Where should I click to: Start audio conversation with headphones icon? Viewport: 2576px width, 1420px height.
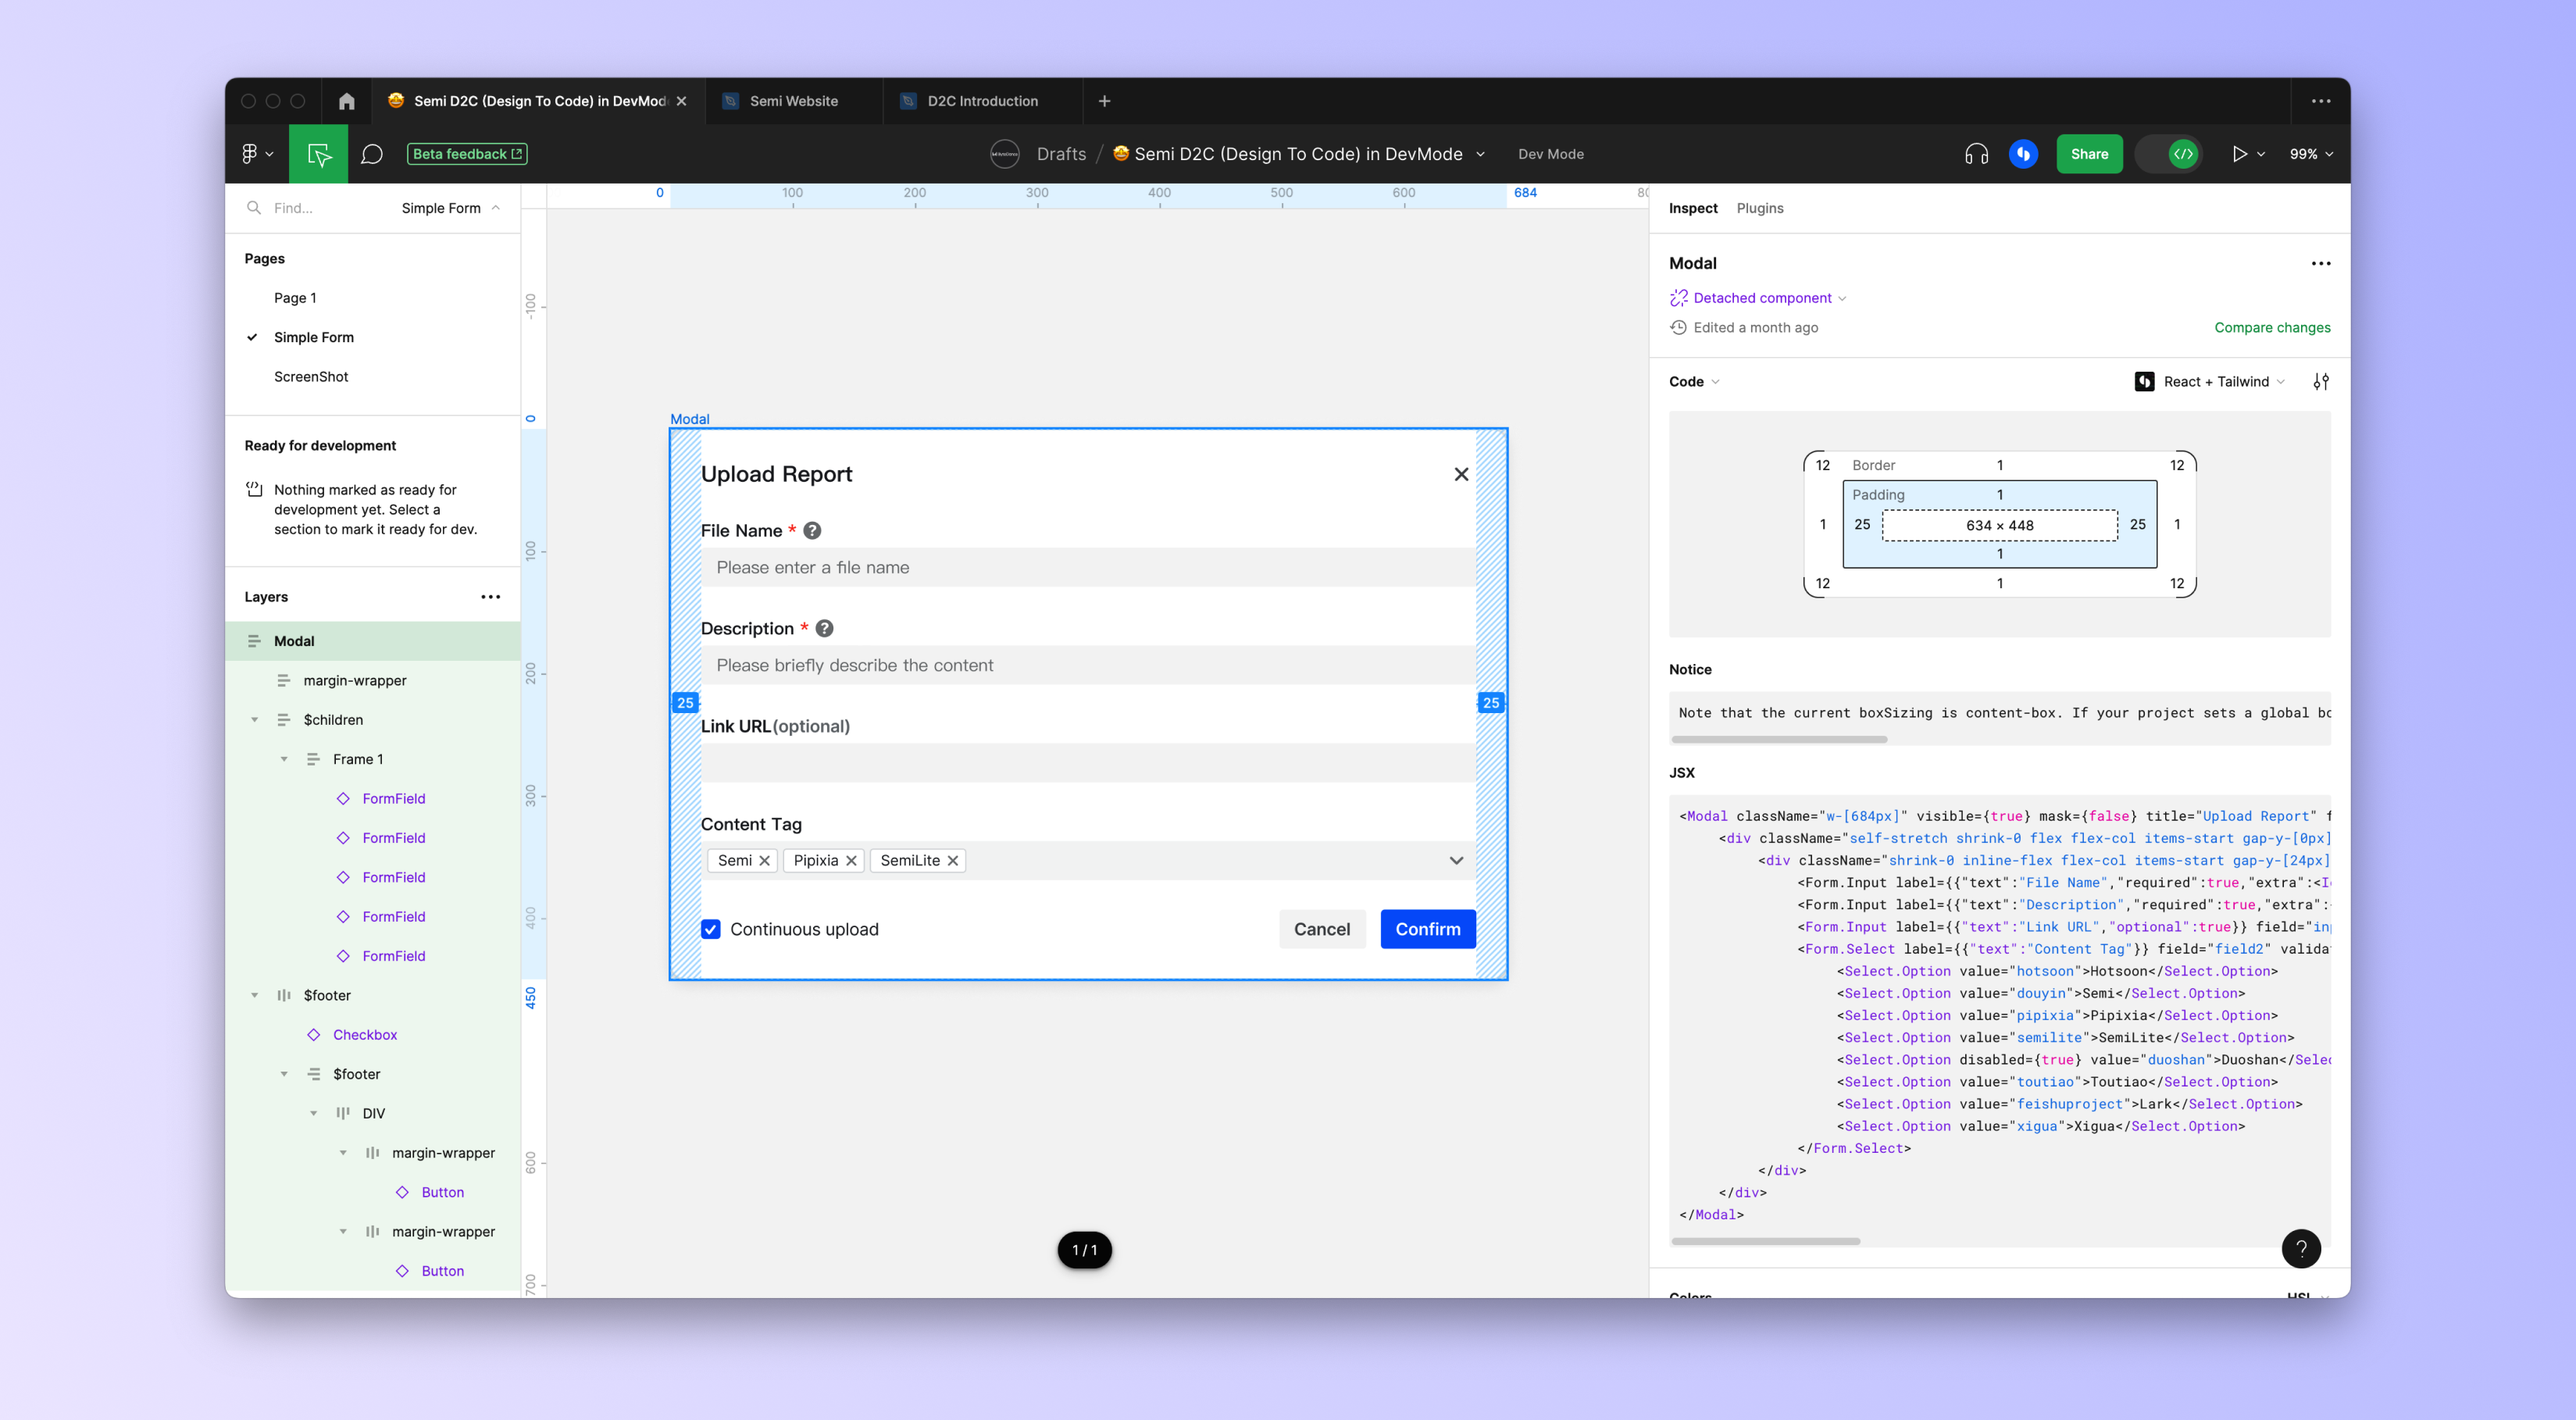1976,154
